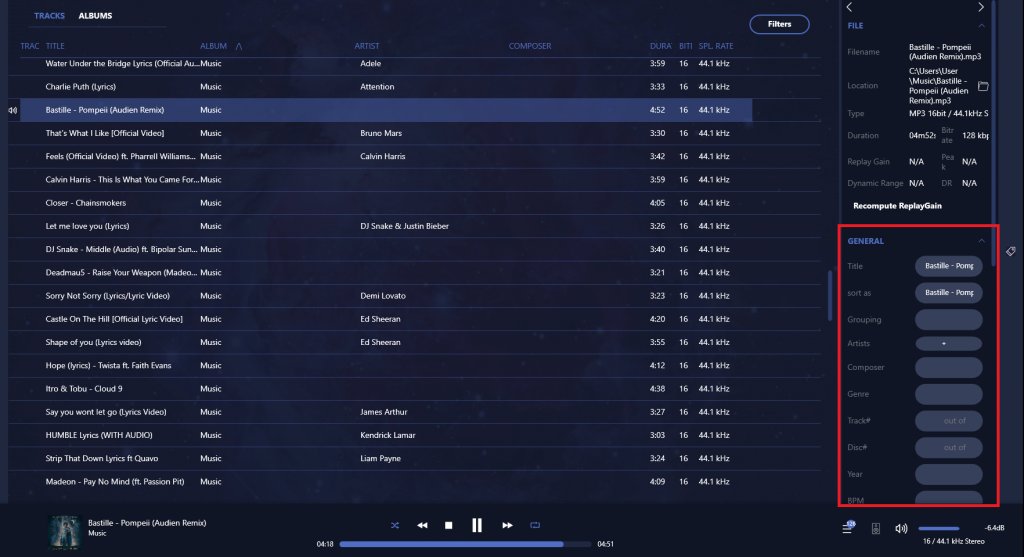Click the track list vertical scrollbar
The image size is (1024, 557).
[x=829, y=295]
